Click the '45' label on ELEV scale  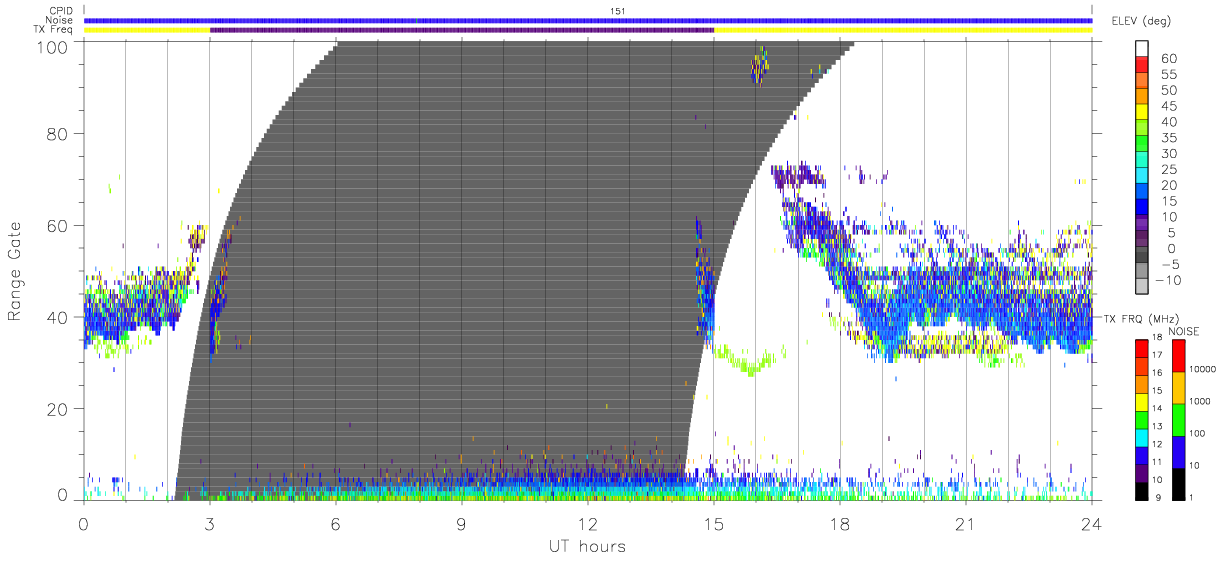[x=1170, y=106]
